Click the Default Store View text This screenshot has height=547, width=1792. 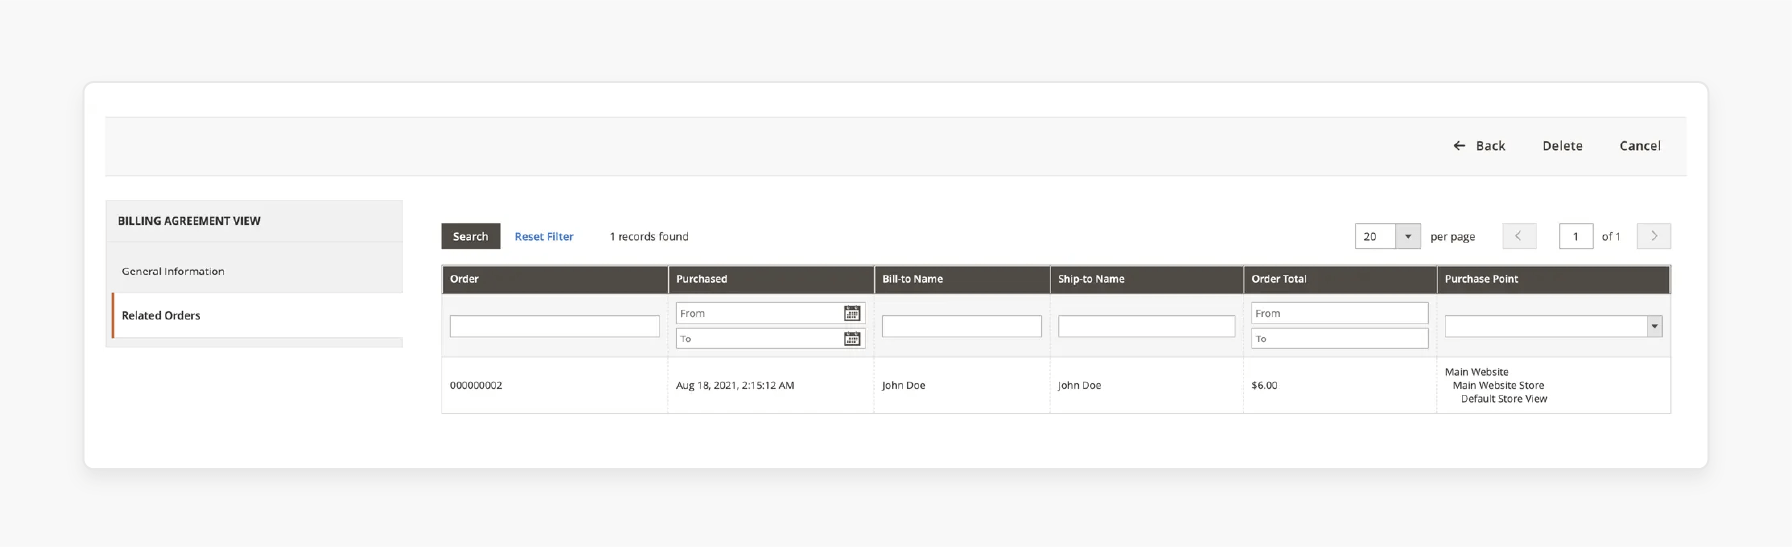point(1504,399)
